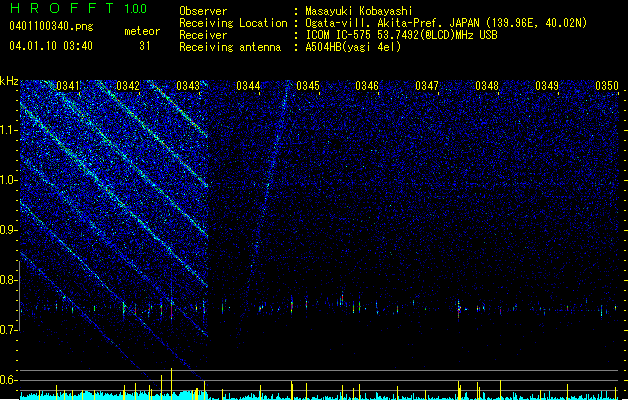Viewport: 629px width, 400px height.
Task: Click the 0342 time marker
Action: pyautogui.click(x=128, y=86)
